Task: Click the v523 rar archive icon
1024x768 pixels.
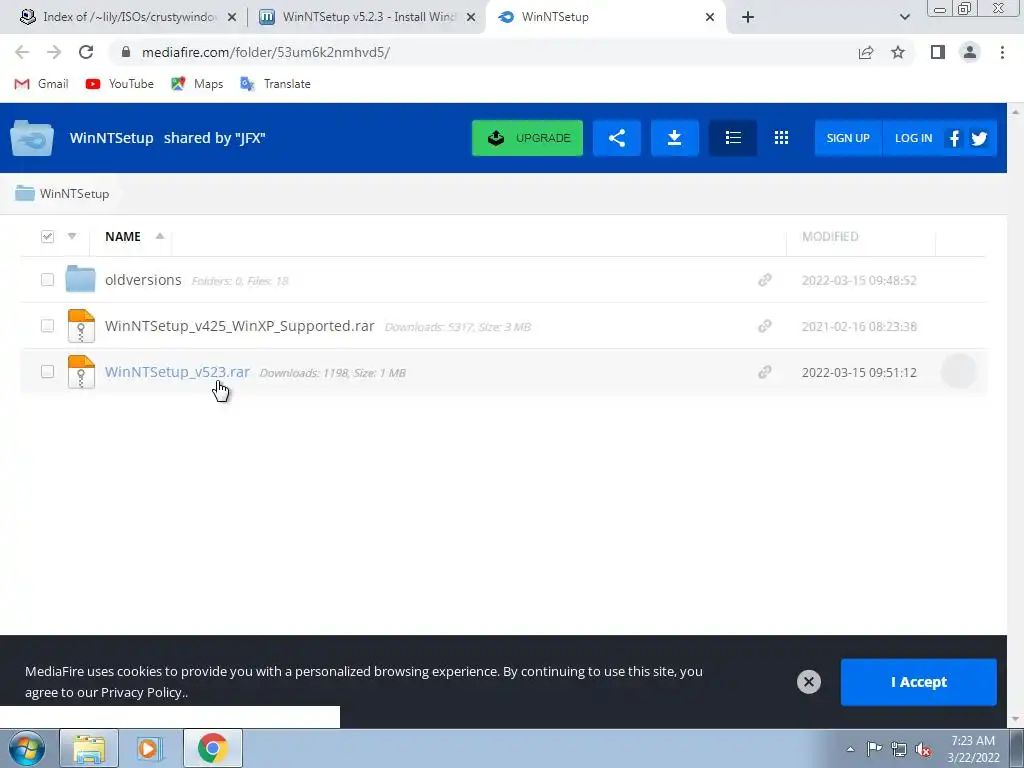Action: point(81,372)
